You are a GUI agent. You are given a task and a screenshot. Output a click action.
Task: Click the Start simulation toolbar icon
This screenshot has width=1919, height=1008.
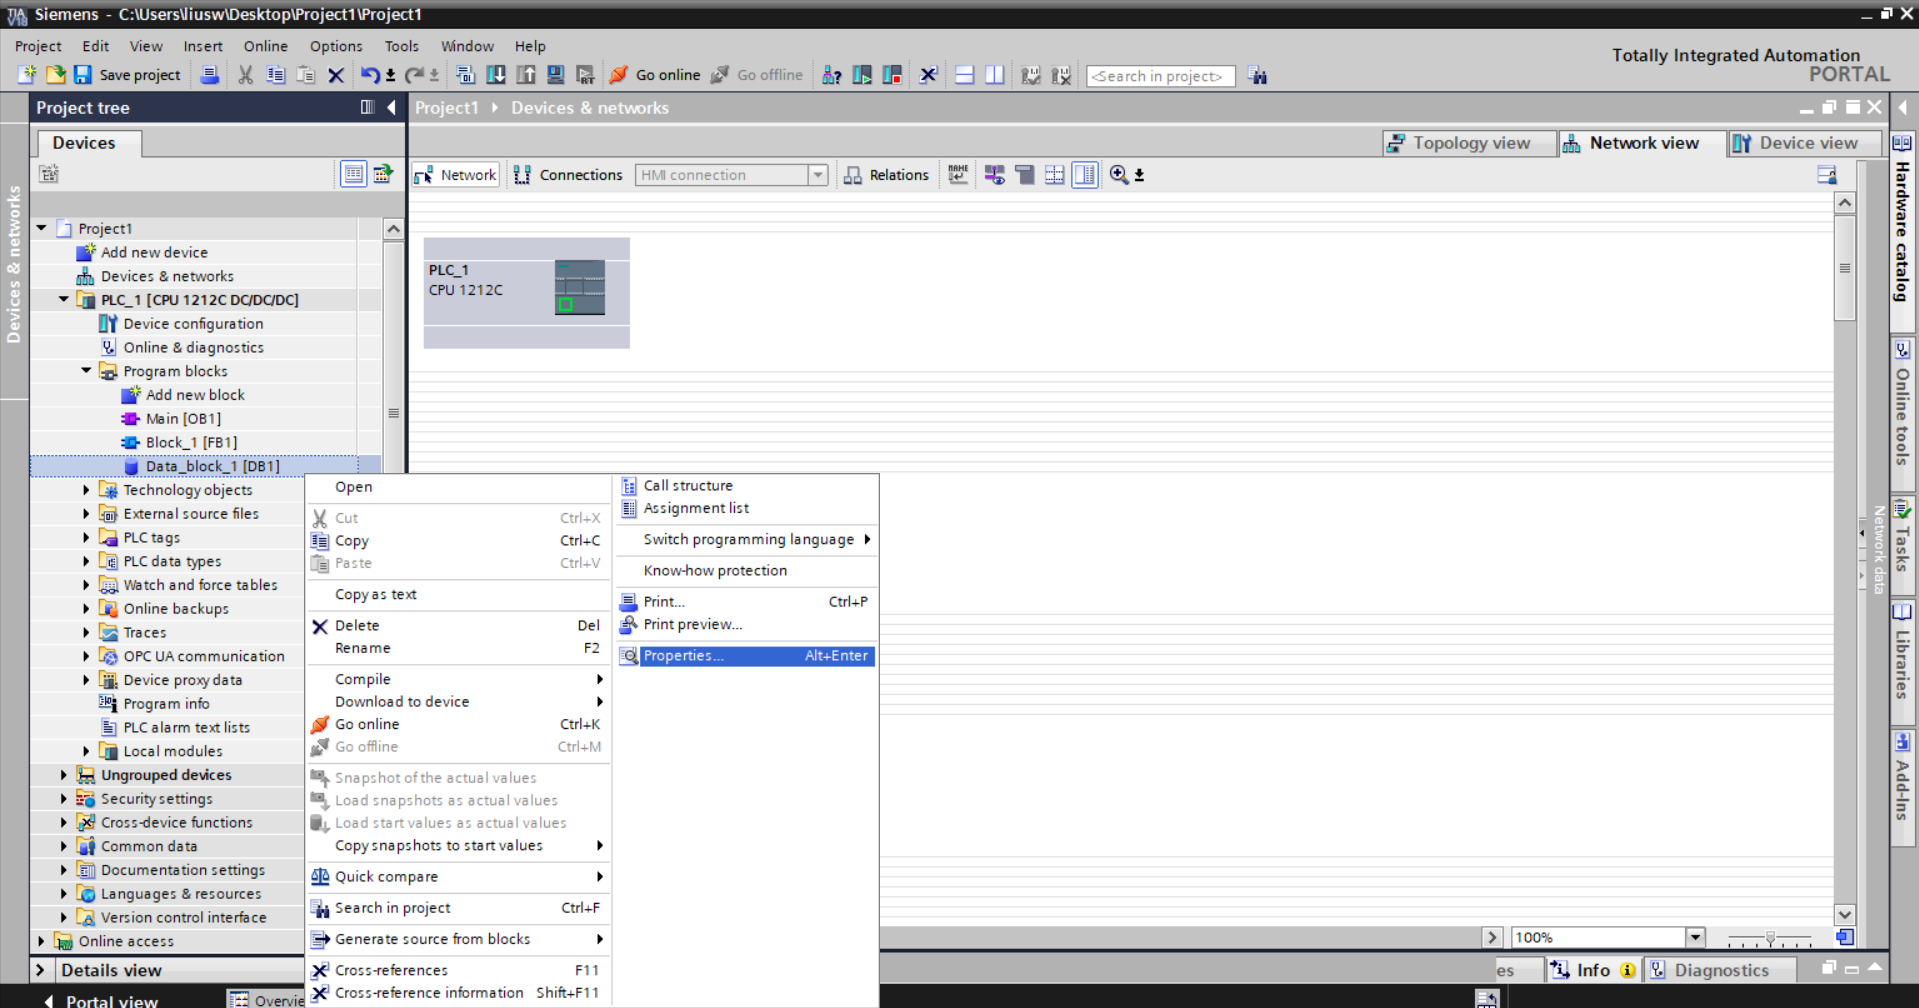[555, 75]
